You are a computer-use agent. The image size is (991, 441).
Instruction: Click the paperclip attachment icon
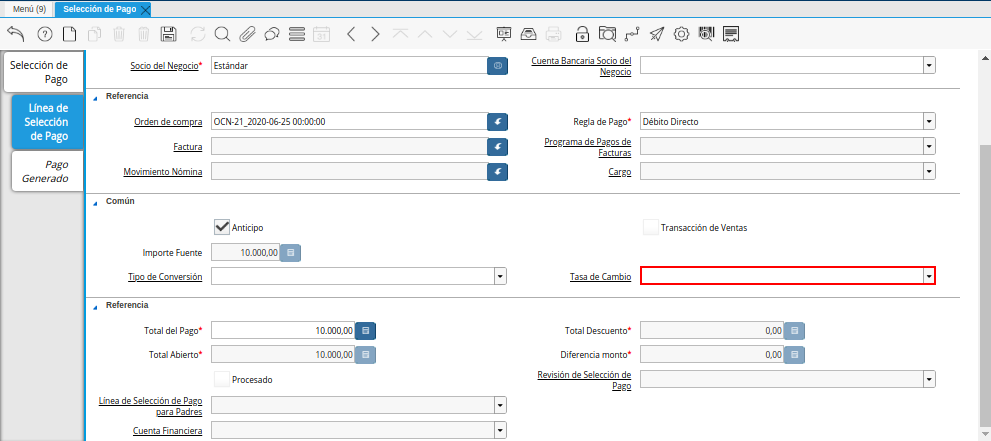(247, 34)
